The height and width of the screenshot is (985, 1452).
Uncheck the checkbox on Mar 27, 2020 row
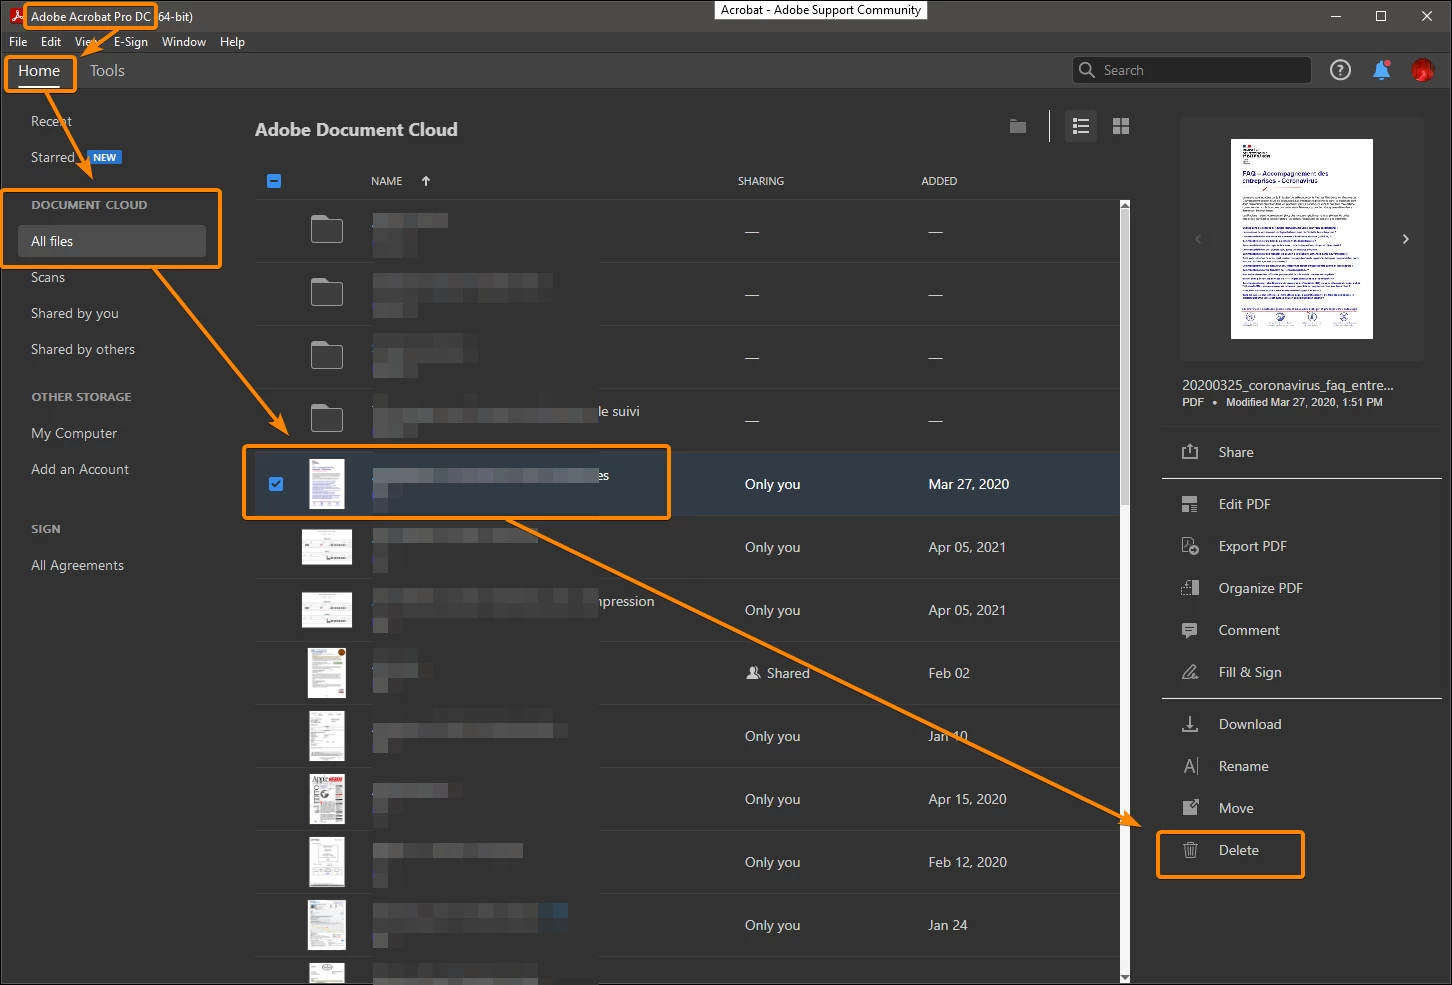tap(276, 484)
